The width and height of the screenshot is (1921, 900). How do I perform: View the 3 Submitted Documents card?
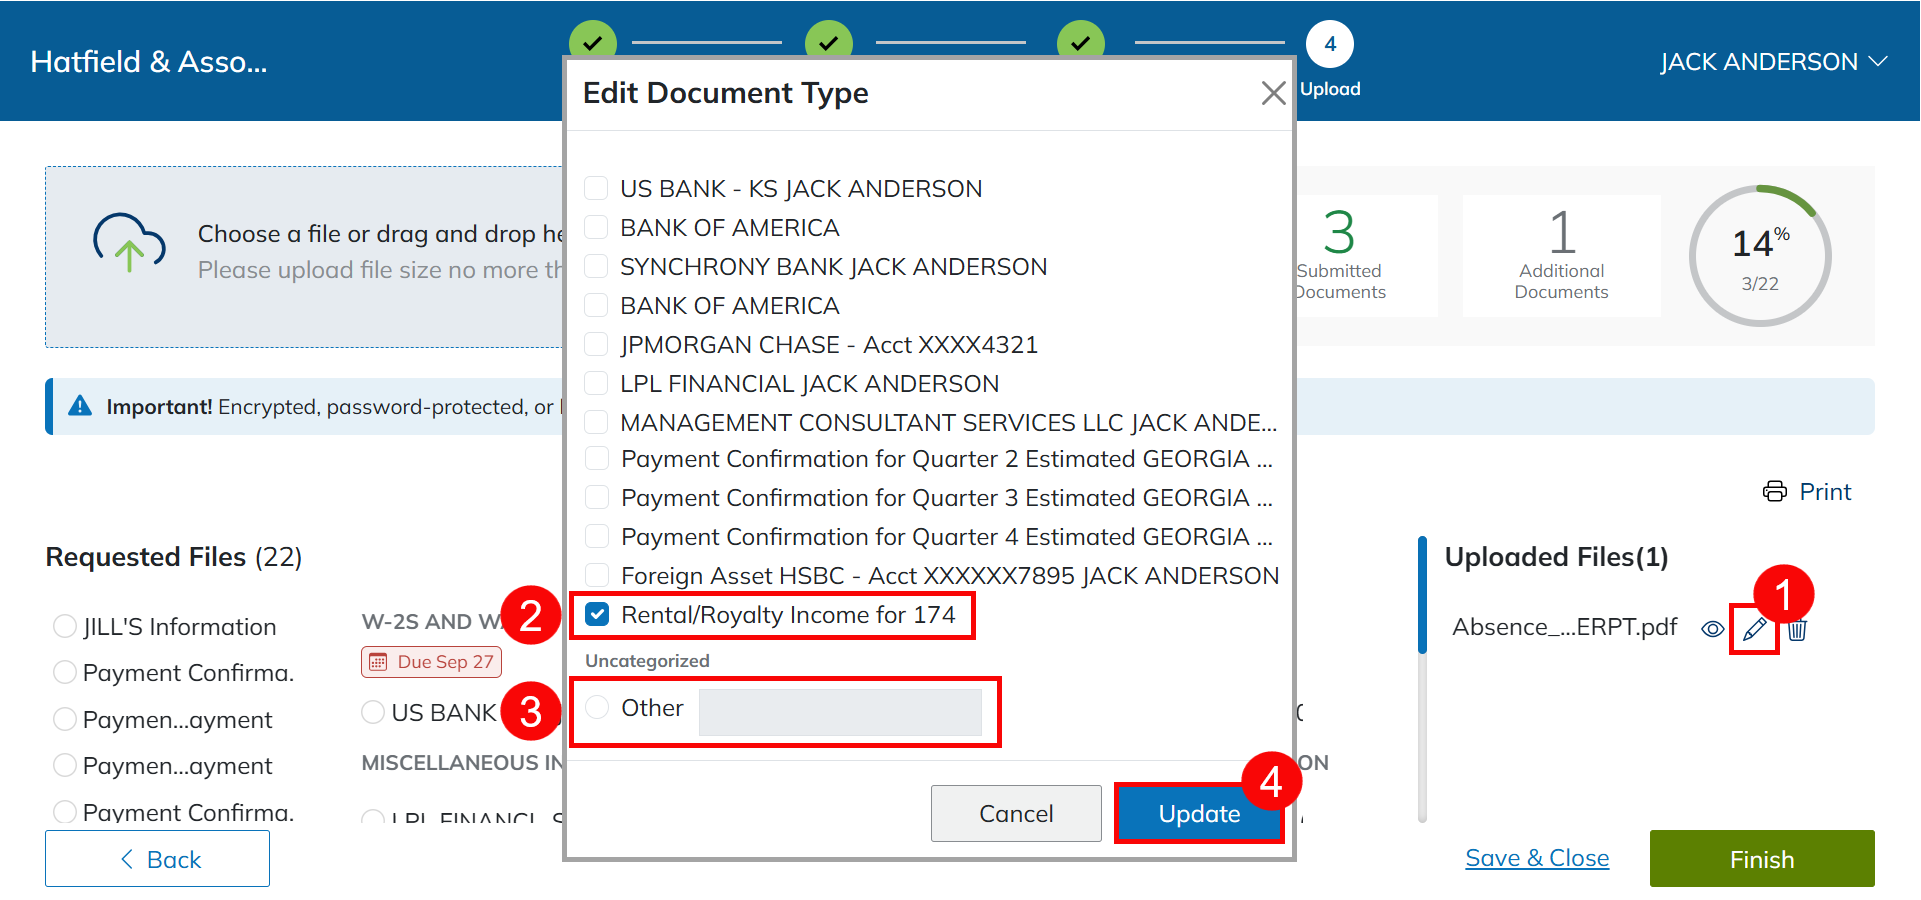click(x=1367, y=256)
